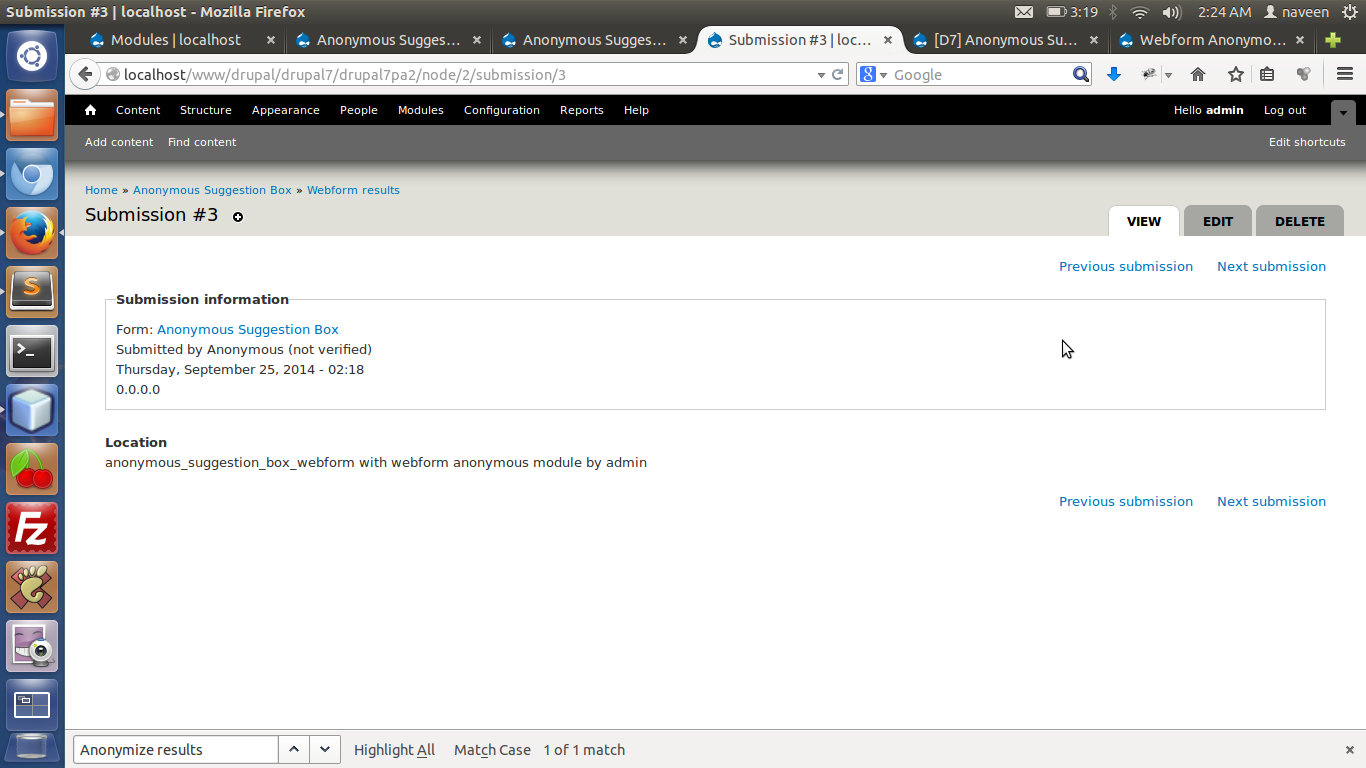Open VirtualBox from the launcher
The height and width of the screenshot is (768, 1366).
(32, 410)
